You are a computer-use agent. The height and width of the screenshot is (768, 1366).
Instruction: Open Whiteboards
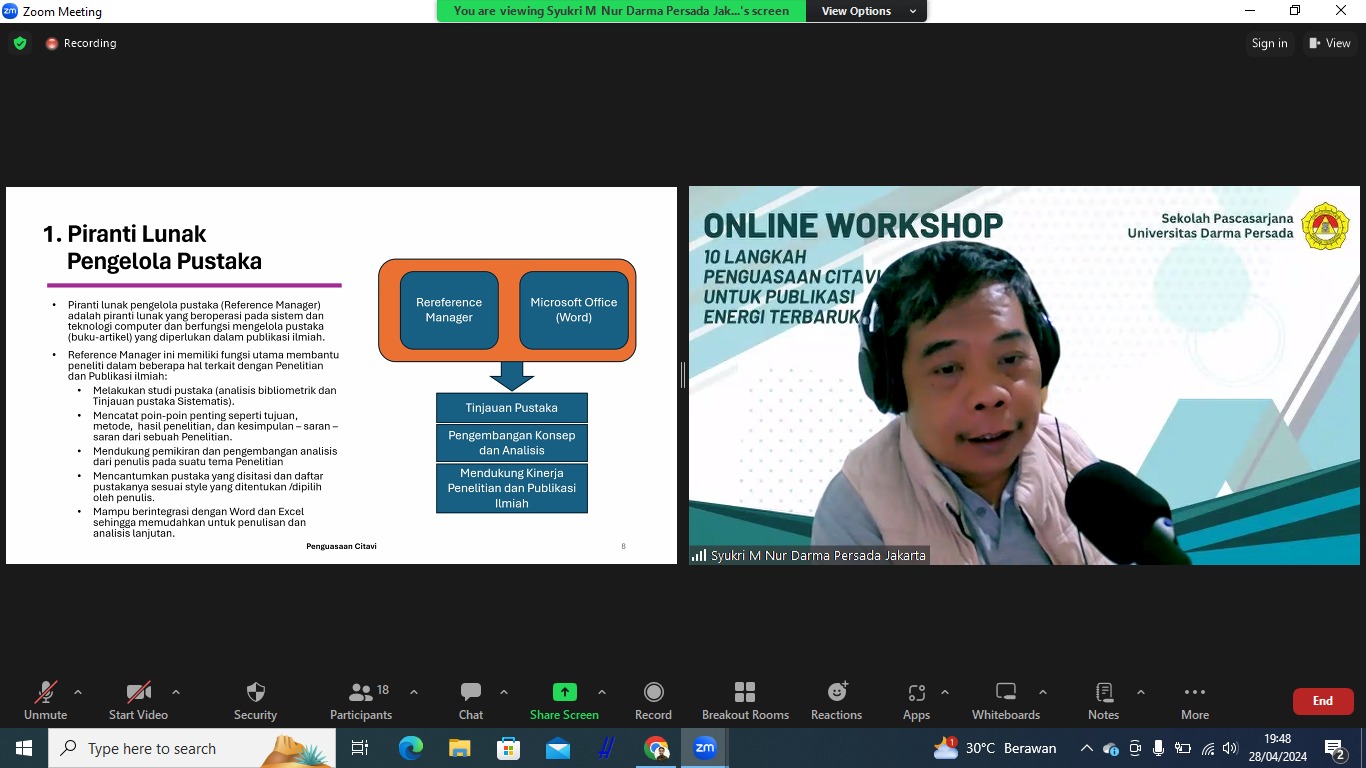[1006, 700]
